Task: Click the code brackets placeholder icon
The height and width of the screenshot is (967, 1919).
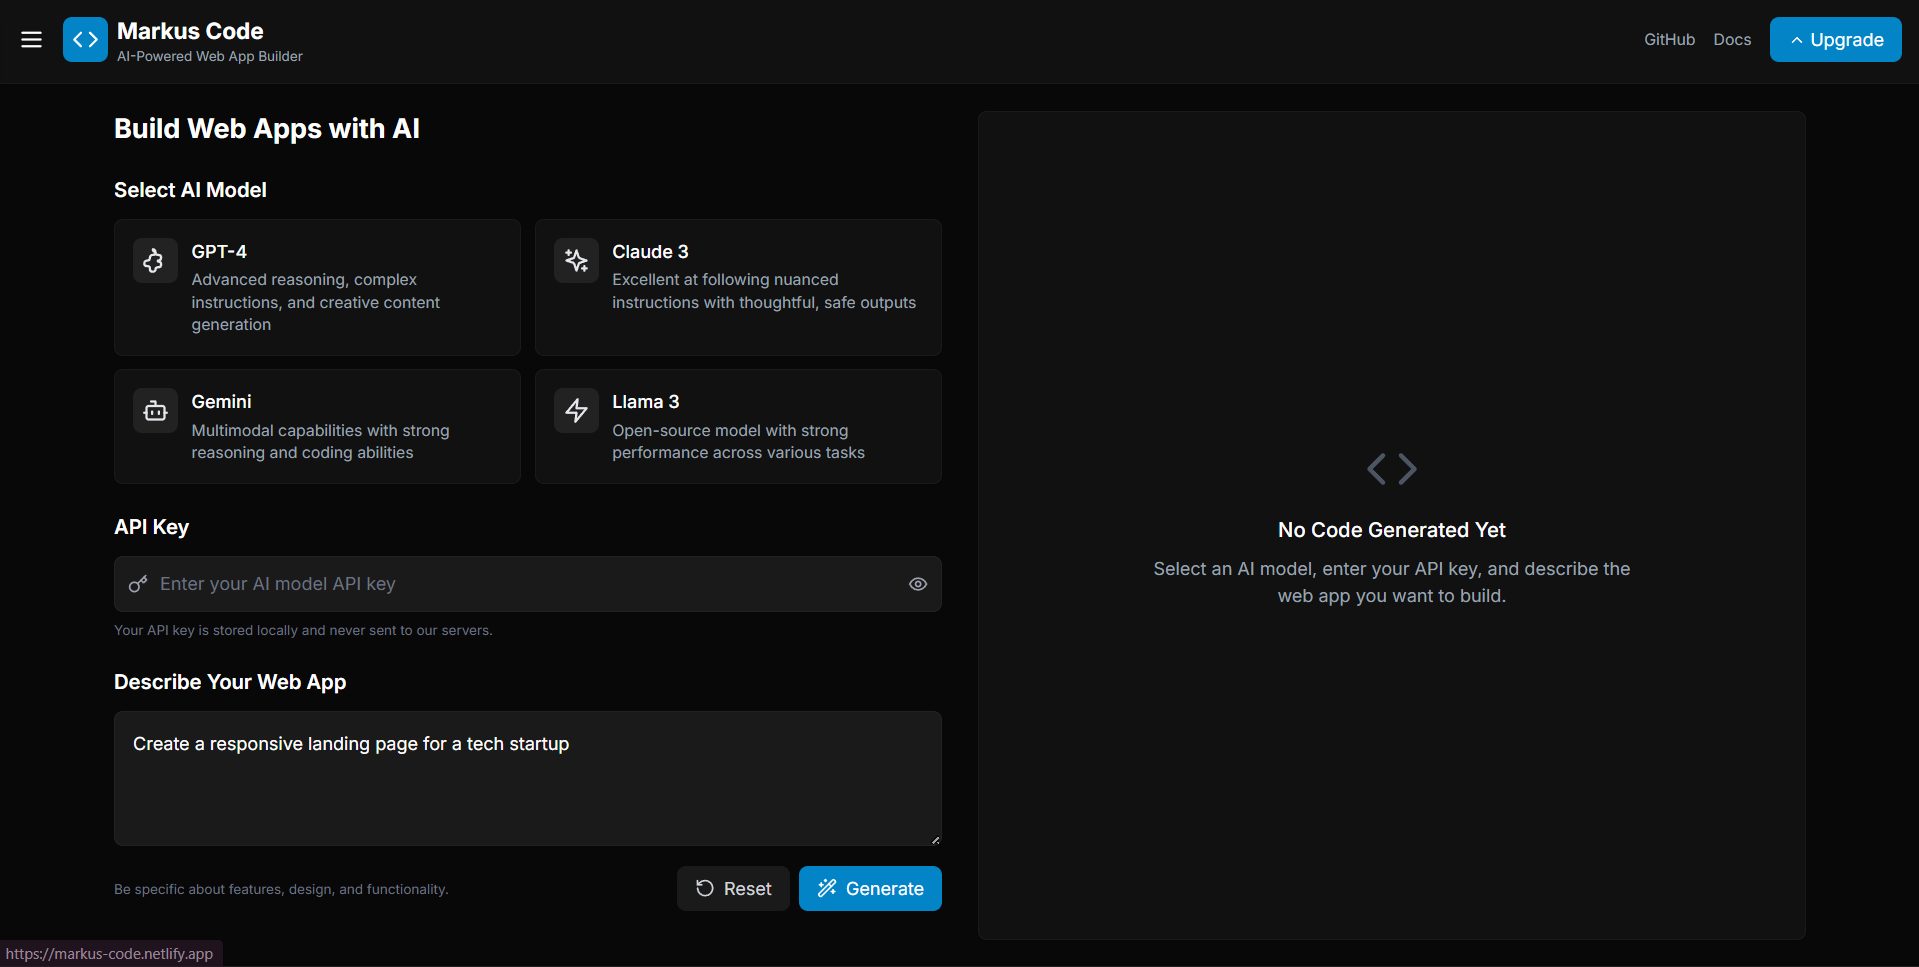Action: tap(1391, 469)
